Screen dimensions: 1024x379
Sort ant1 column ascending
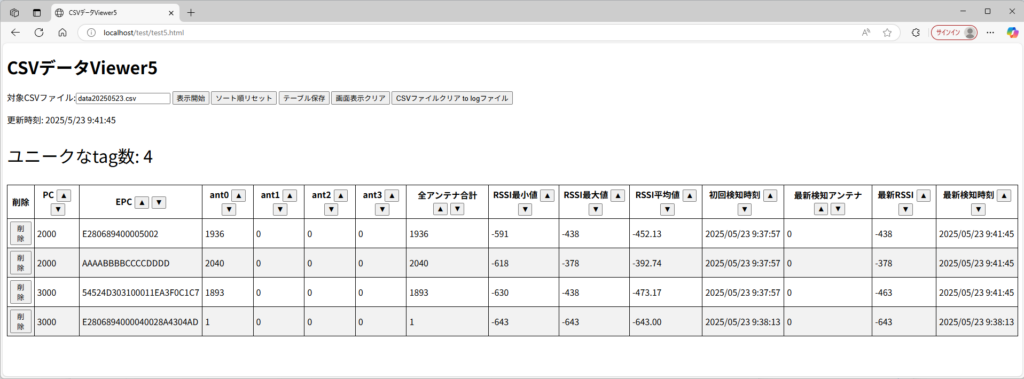289,195
